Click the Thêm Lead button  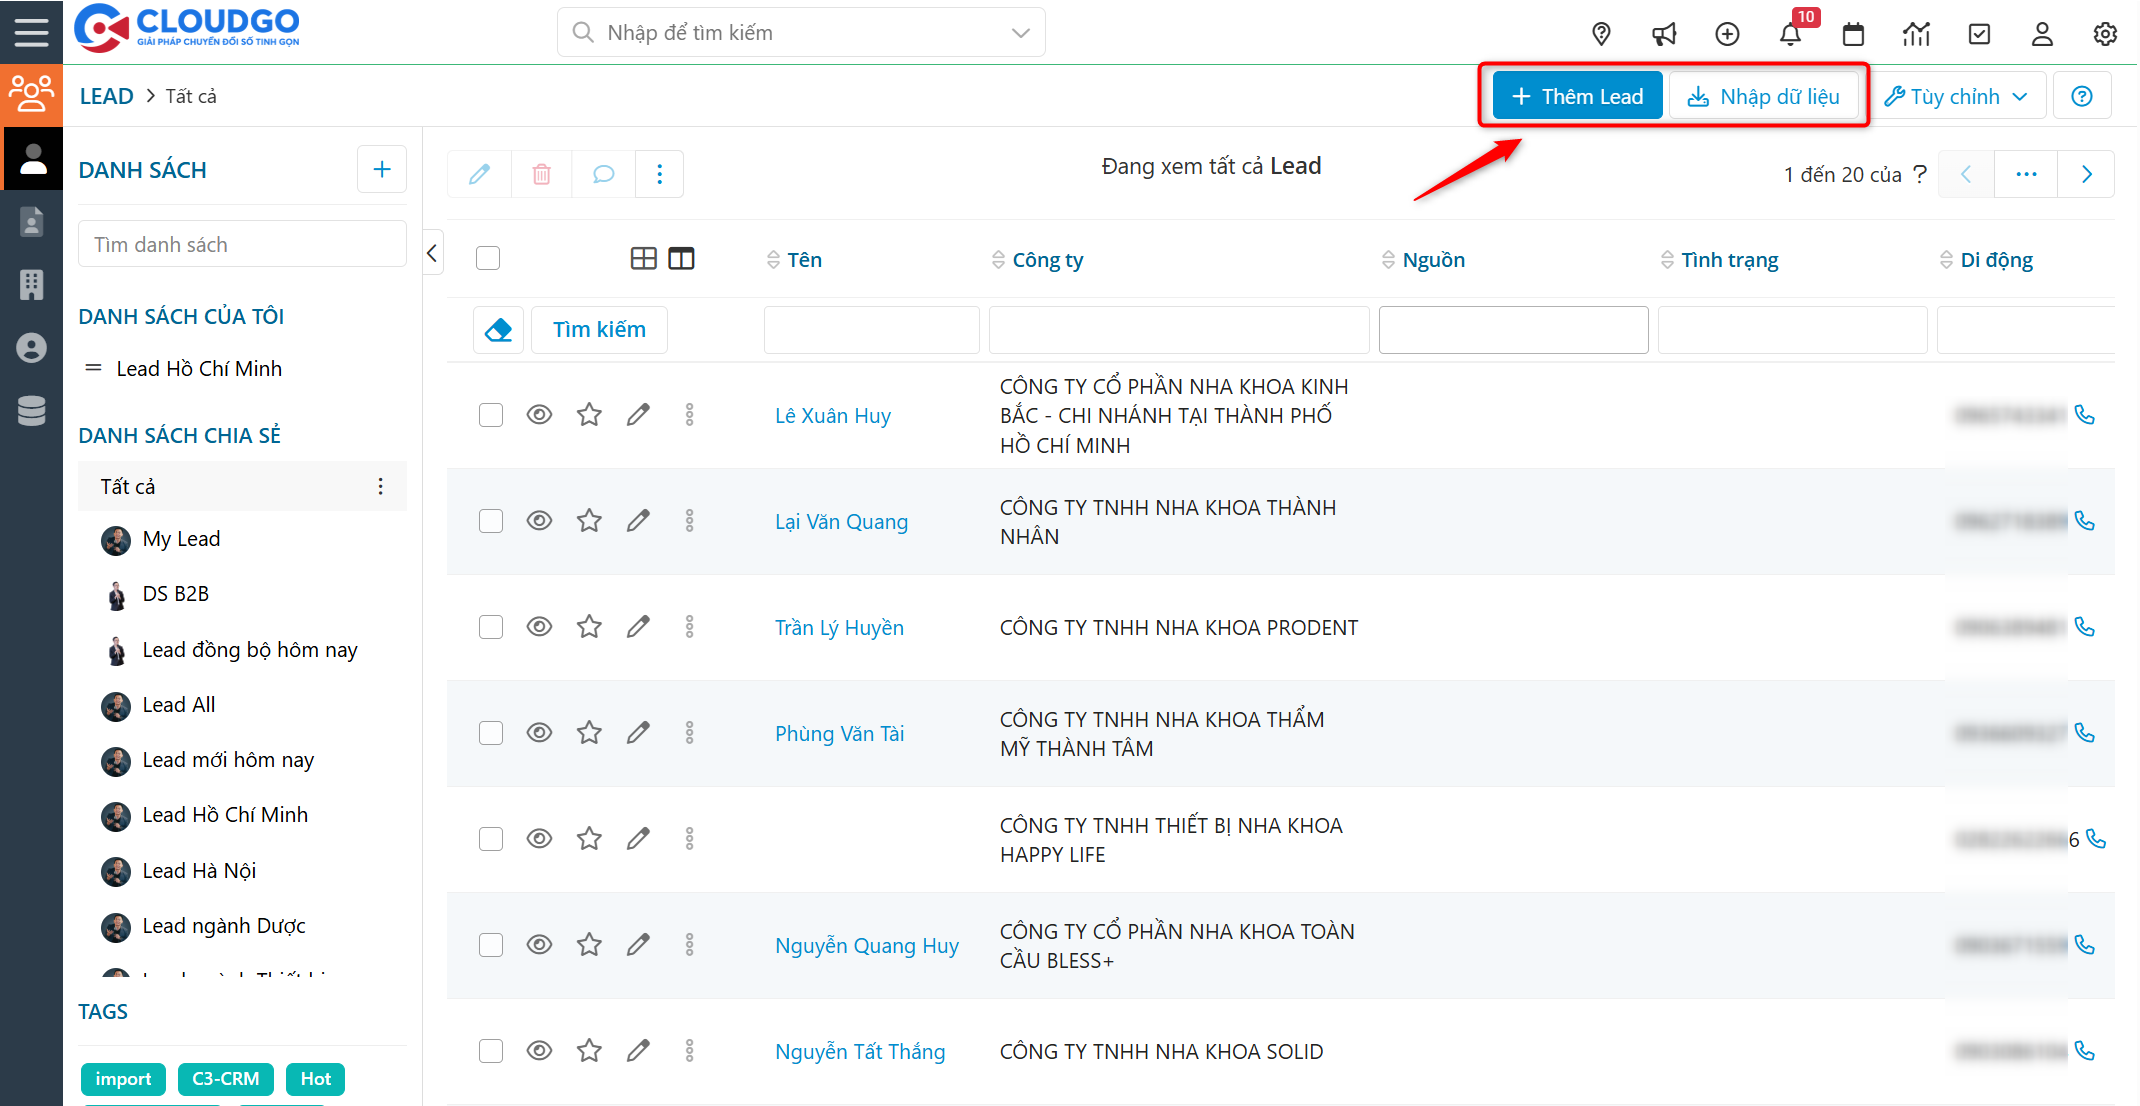click(x=1577, y=96)
